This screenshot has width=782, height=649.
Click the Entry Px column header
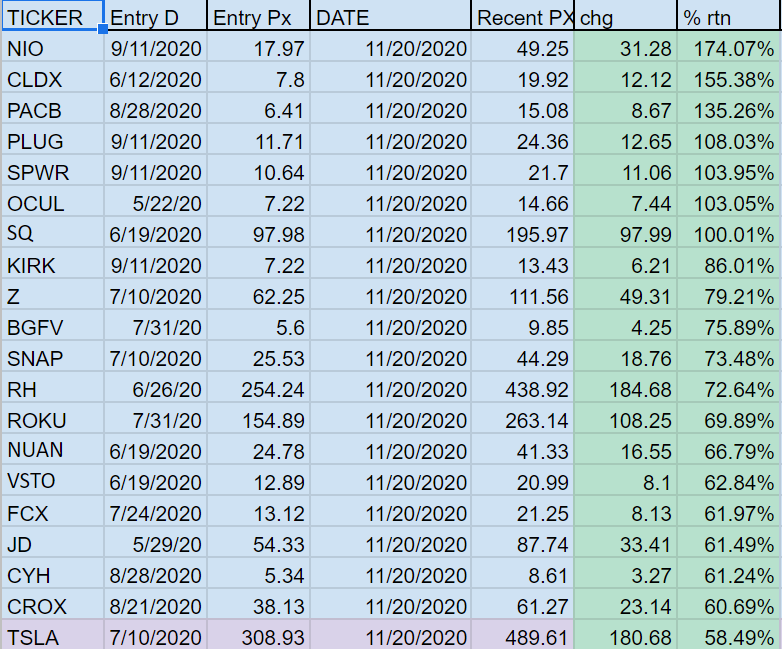[x=258, y=15]
